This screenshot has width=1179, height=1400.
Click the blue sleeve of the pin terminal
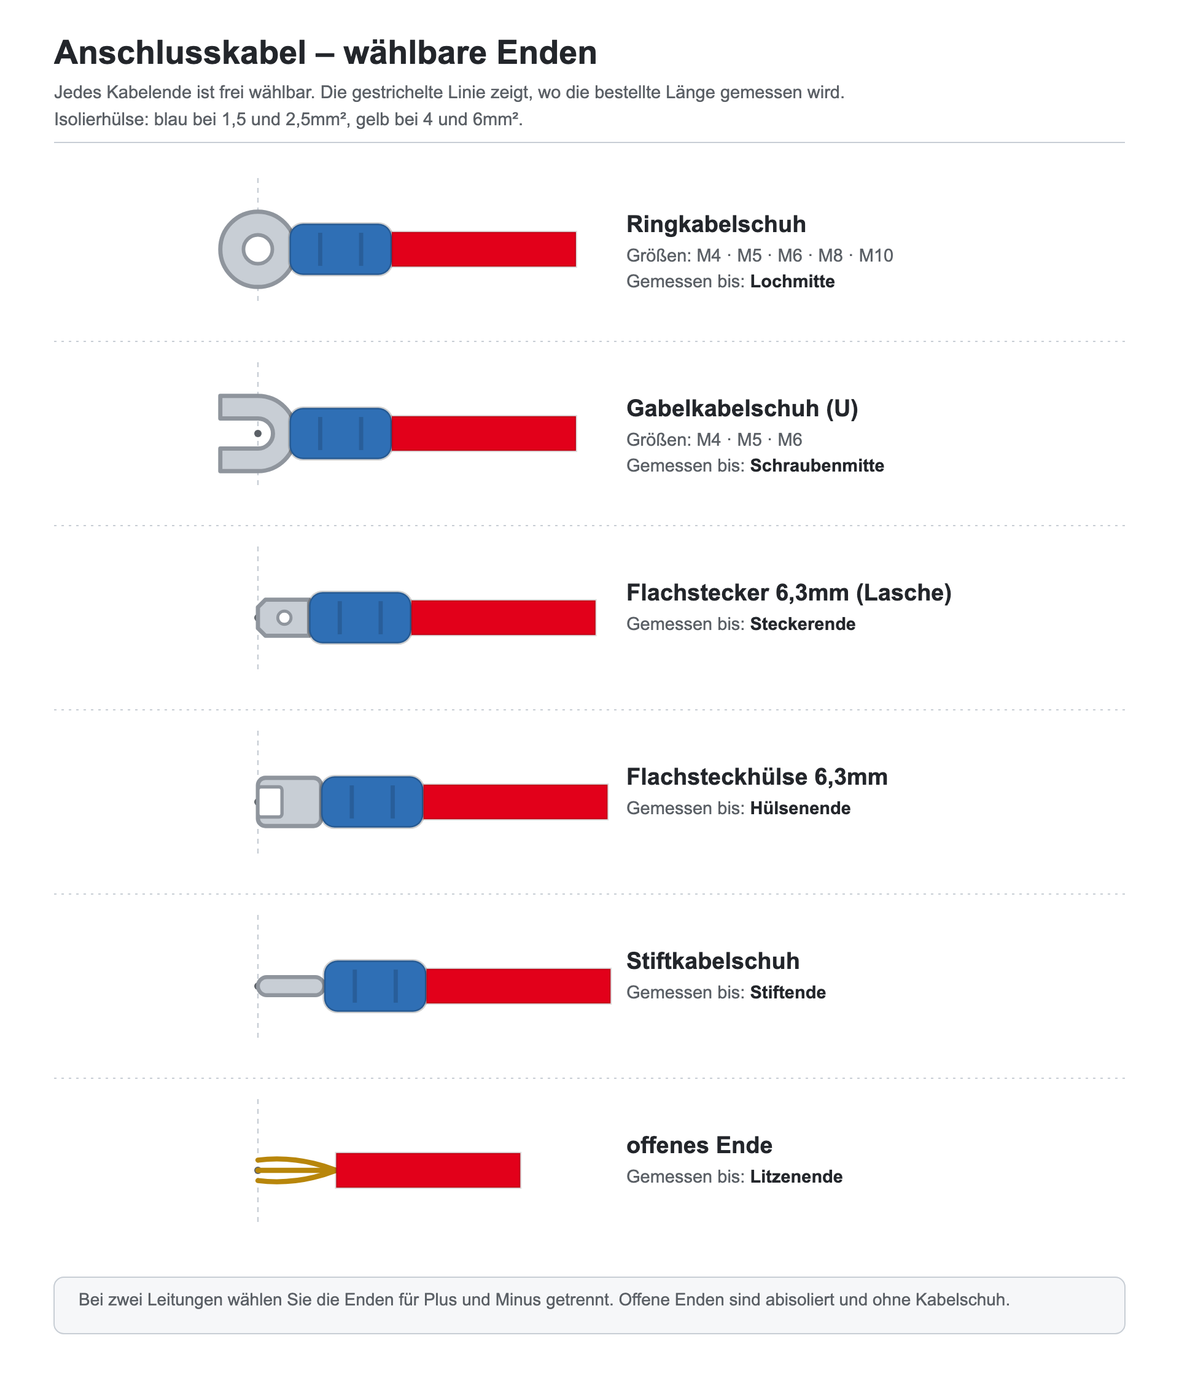375,986
